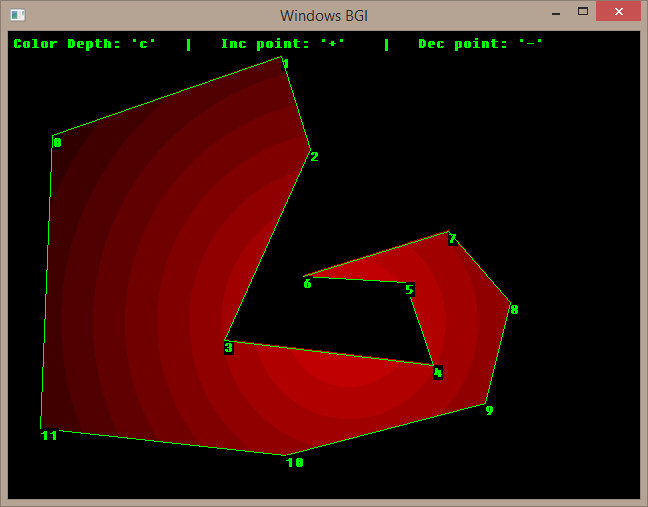The image size is (648, 507).
Task: Select vertex 7 on the polygon
Action: pos(452,239)
